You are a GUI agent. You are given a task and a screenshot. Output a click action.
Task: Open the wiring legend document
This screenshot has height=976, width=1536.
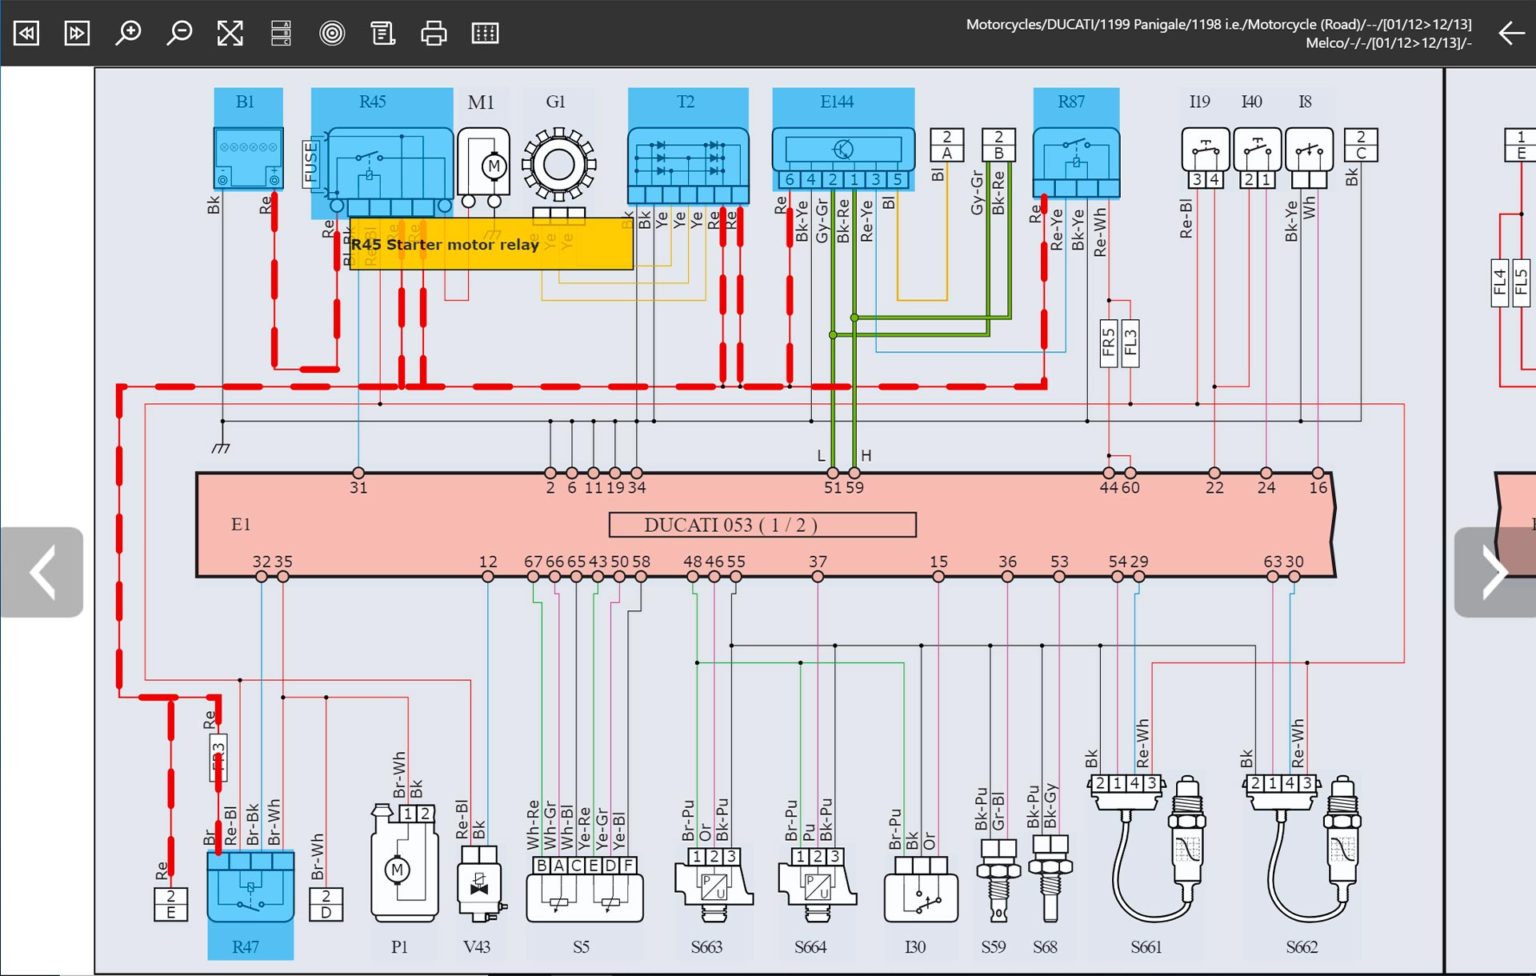click(x=383, y=33)
